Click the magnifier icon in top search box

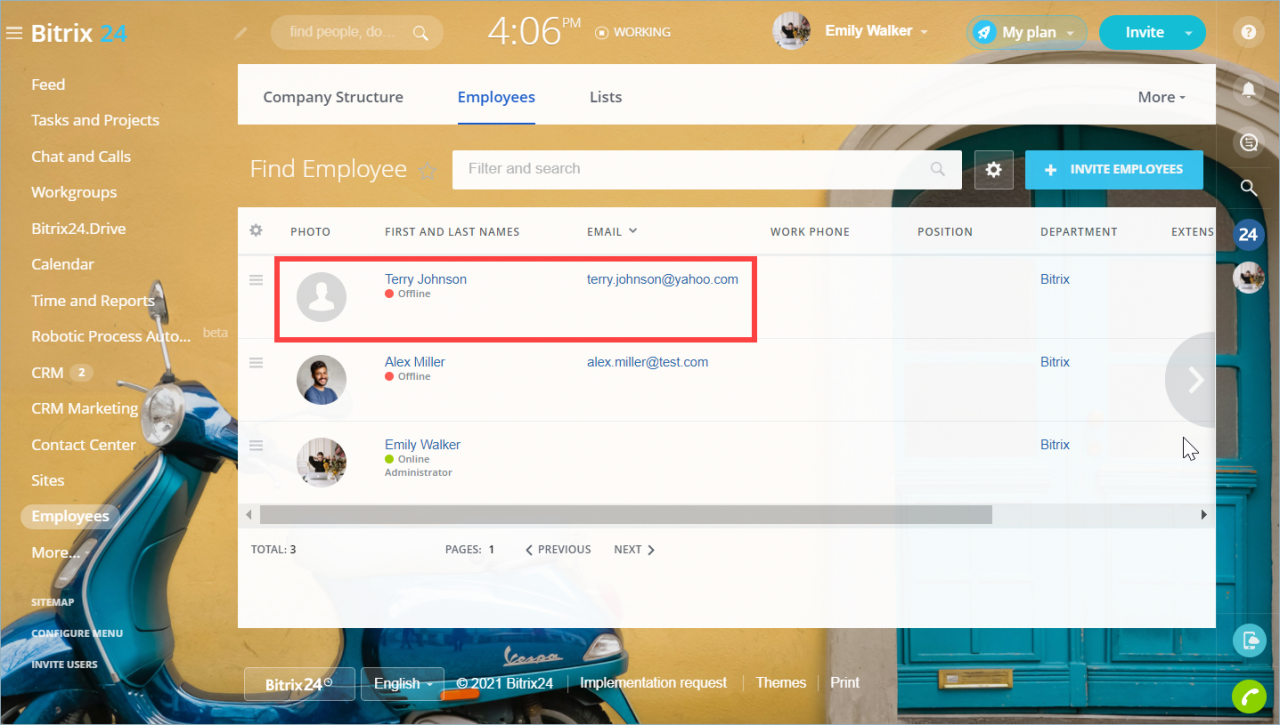point(421,32)
